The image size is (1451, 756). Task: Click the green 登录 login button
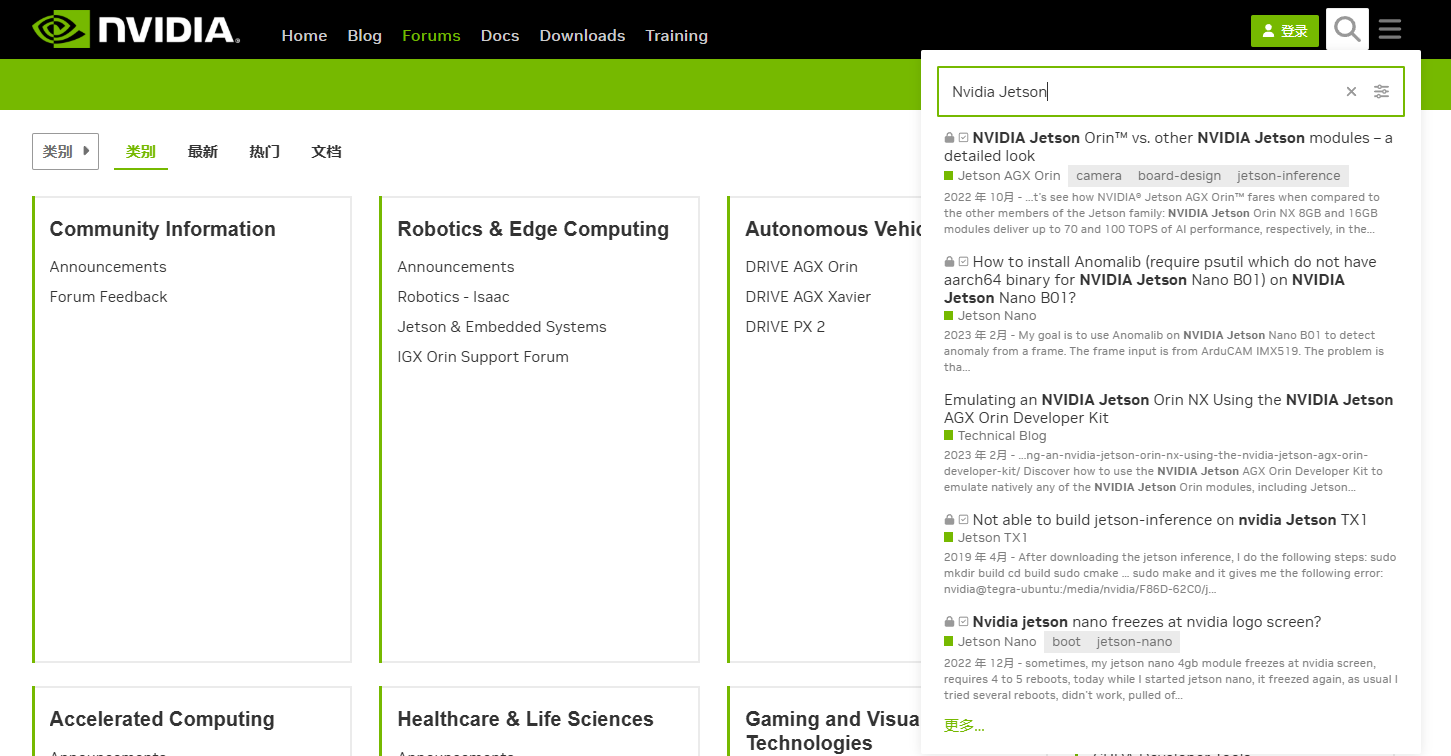coord(1284,31)
